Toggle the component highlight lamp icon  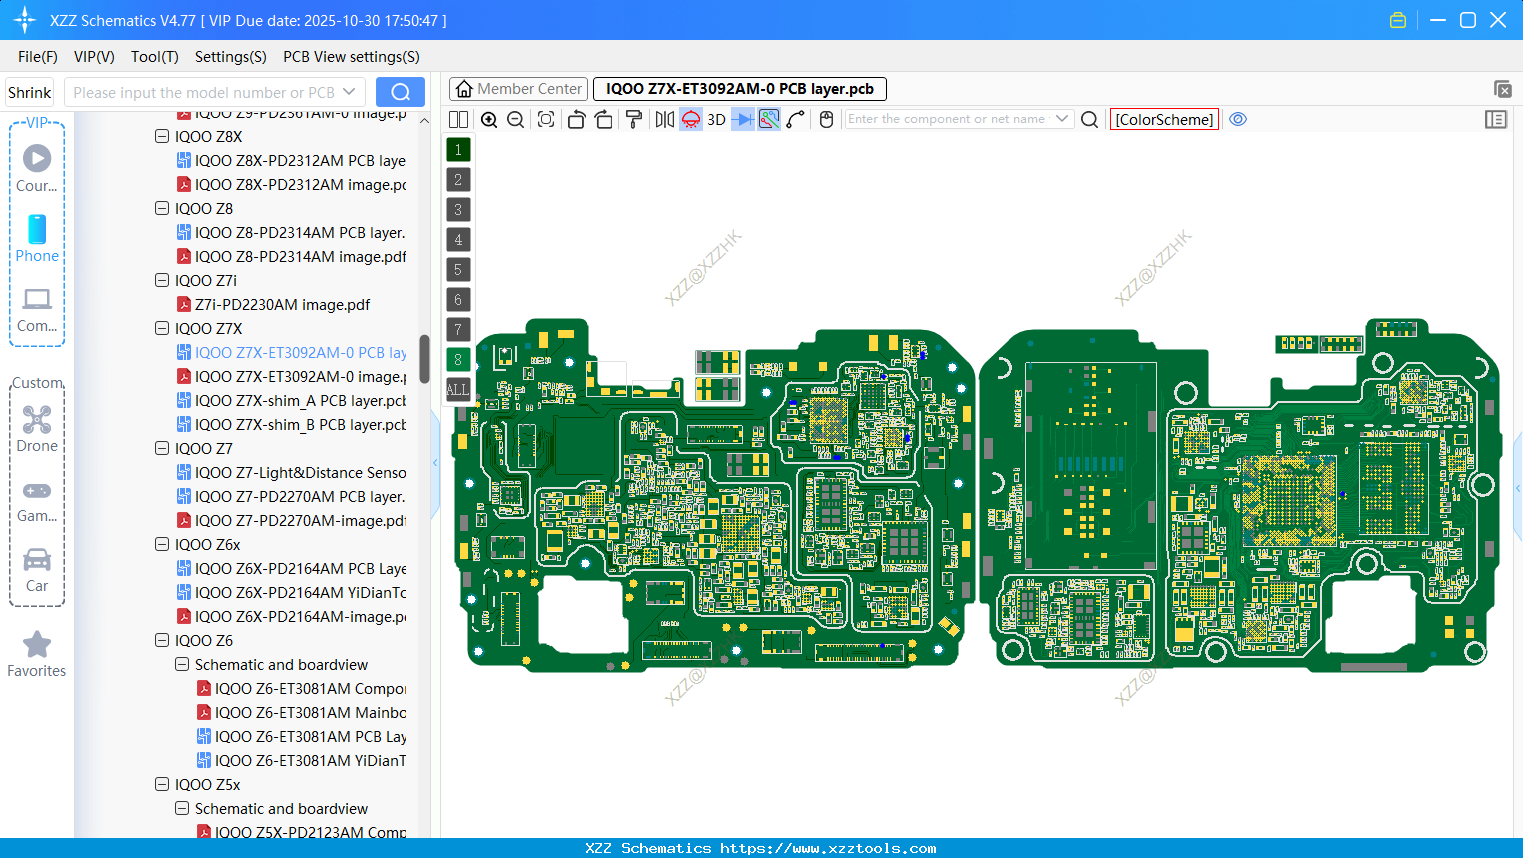pyautogui.click(x=690, y=119)
